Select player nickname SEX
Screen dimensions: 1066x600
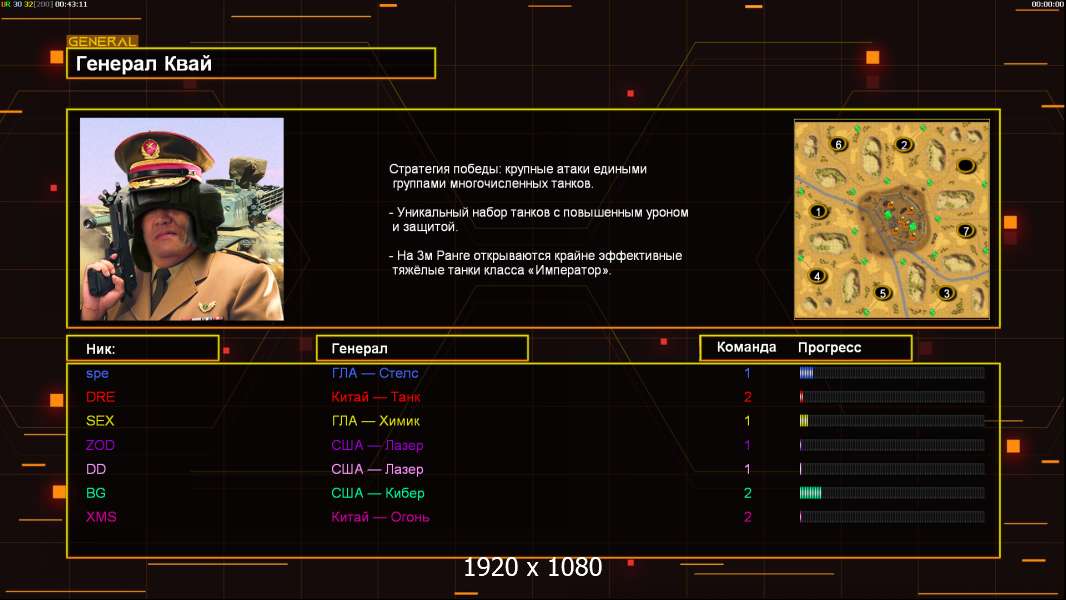(100, 421)
